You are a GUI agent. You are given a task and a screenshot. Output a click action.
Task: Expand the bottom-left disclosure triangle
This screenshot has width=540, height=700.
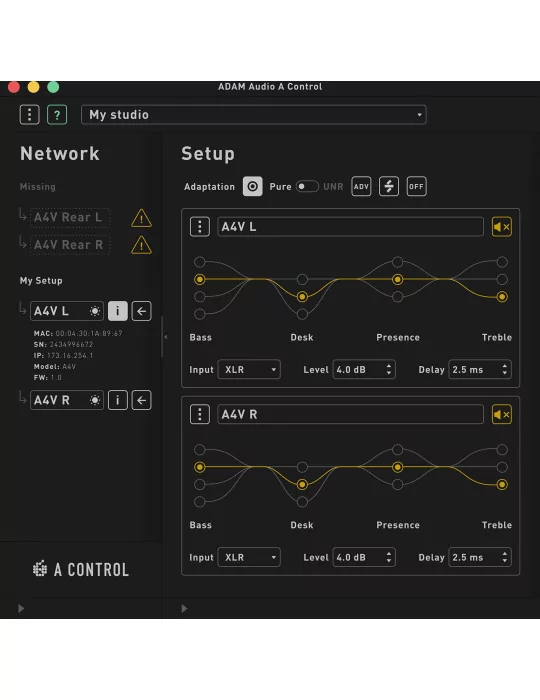pos(21,608)
